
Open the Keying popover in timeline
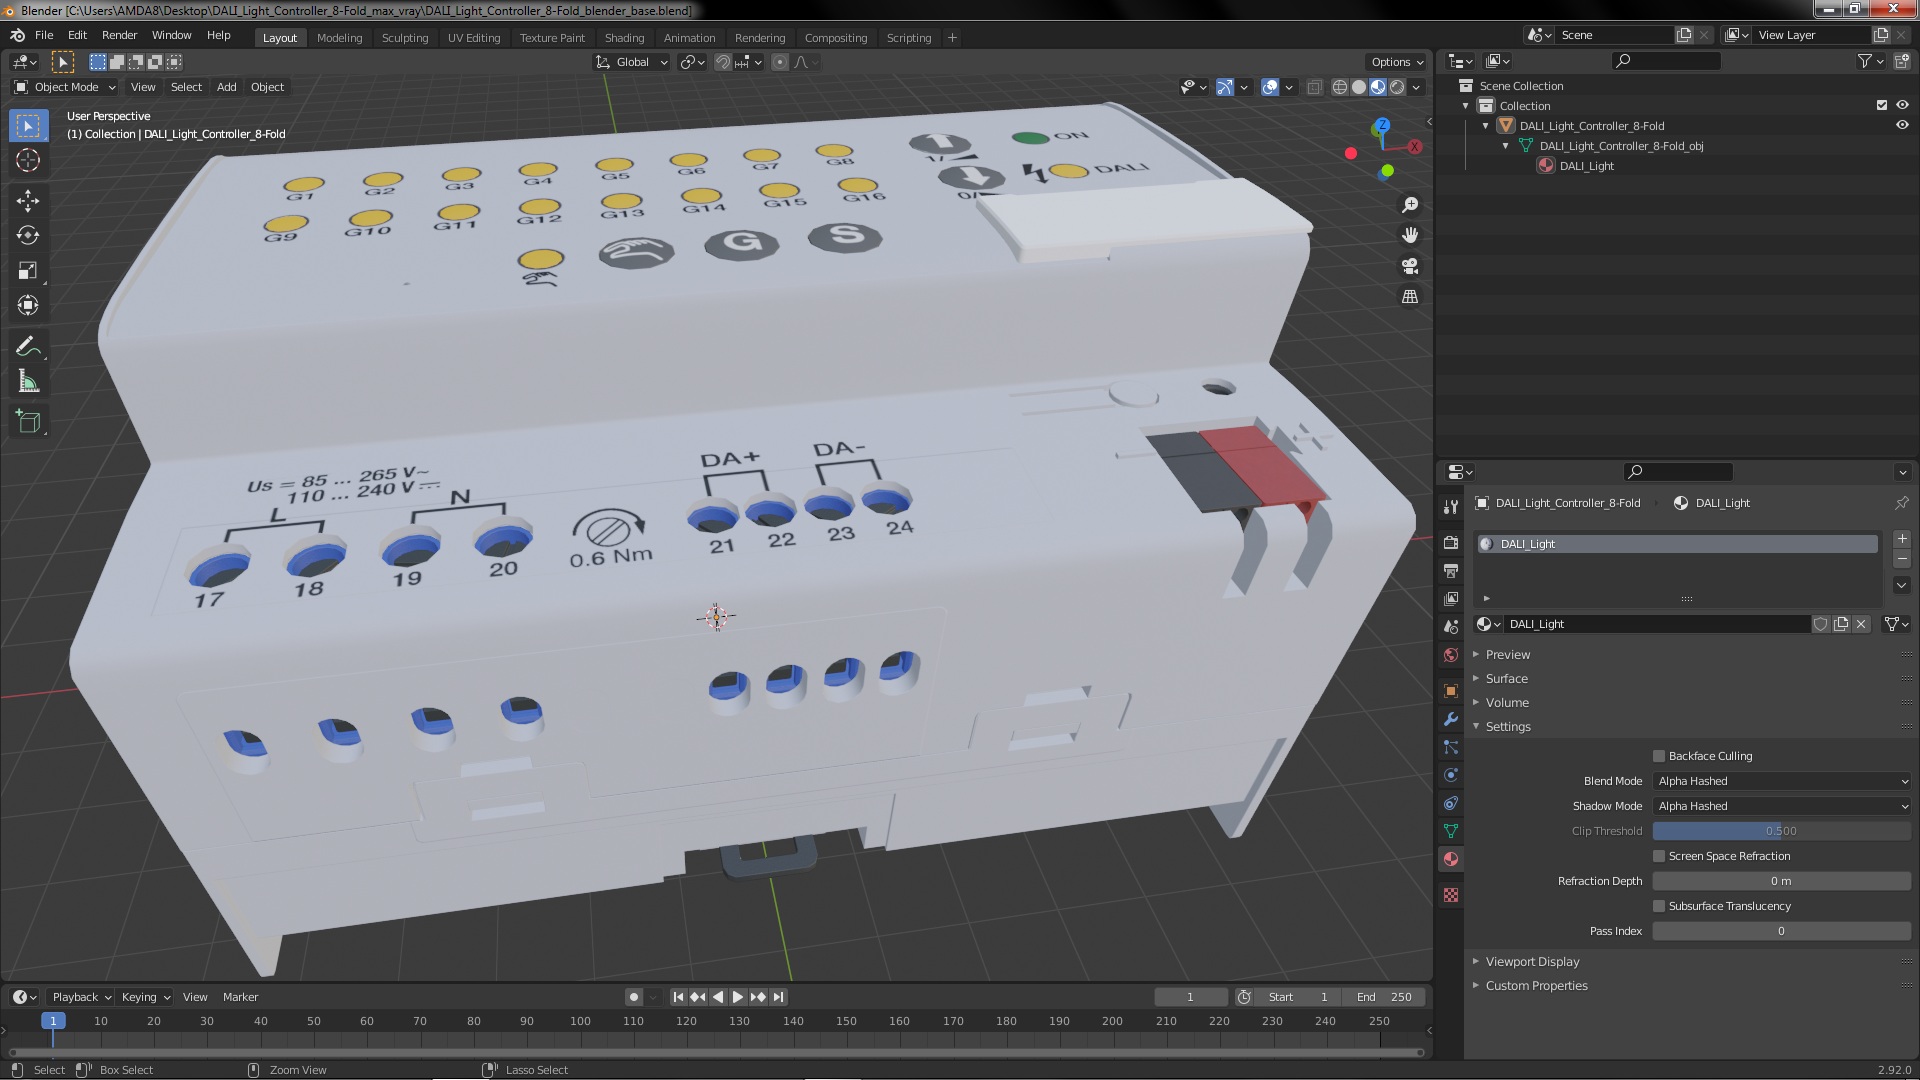pyautogui.click(x=145, y=997)
